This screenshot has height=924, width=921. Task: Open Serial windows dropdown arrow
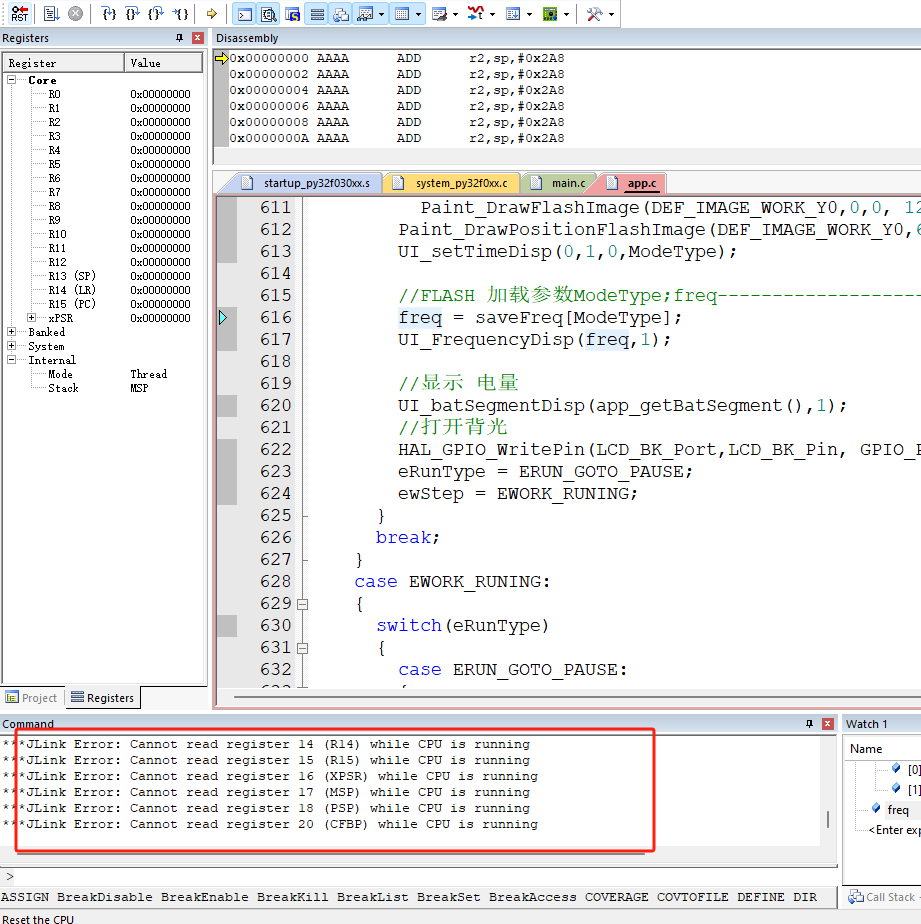[455, 14]
